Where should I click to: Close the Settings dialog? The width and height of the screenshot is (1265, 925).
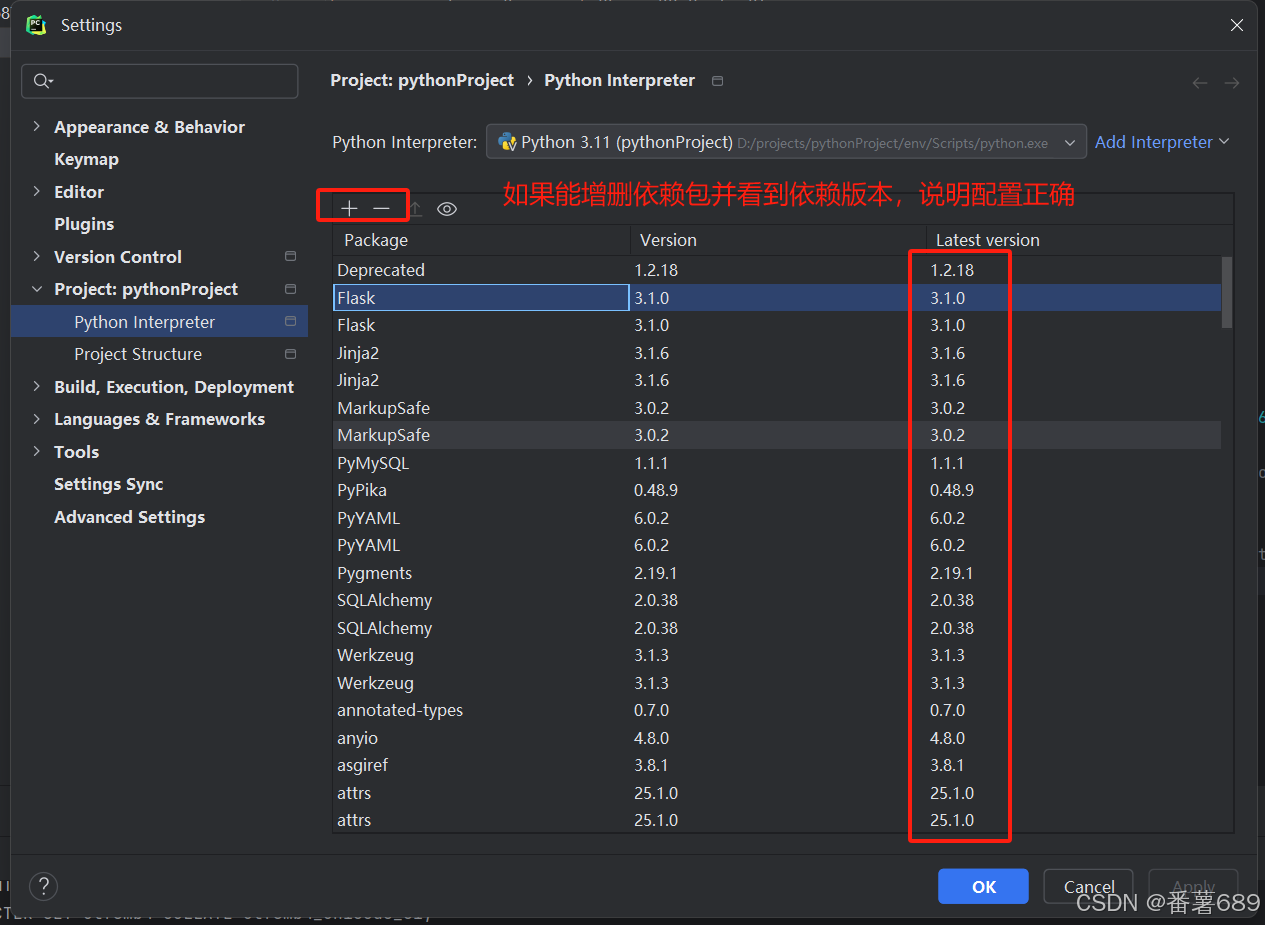tap(1237, 25)
